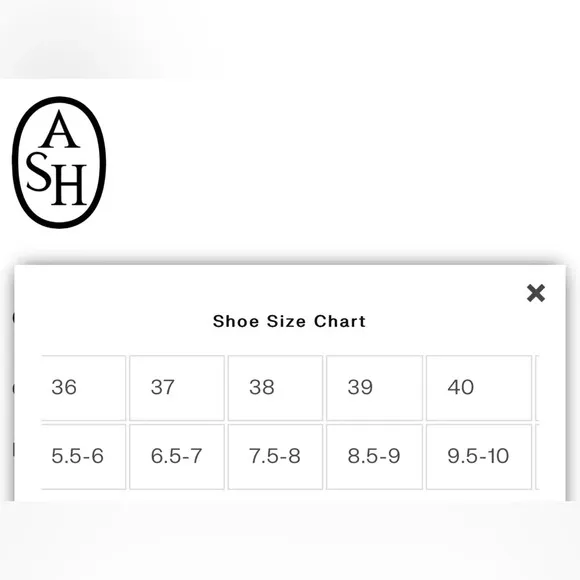Click the partially visible column after 40
The width and height of the screenshot is (580, 580).
click(x=537, y=388)
